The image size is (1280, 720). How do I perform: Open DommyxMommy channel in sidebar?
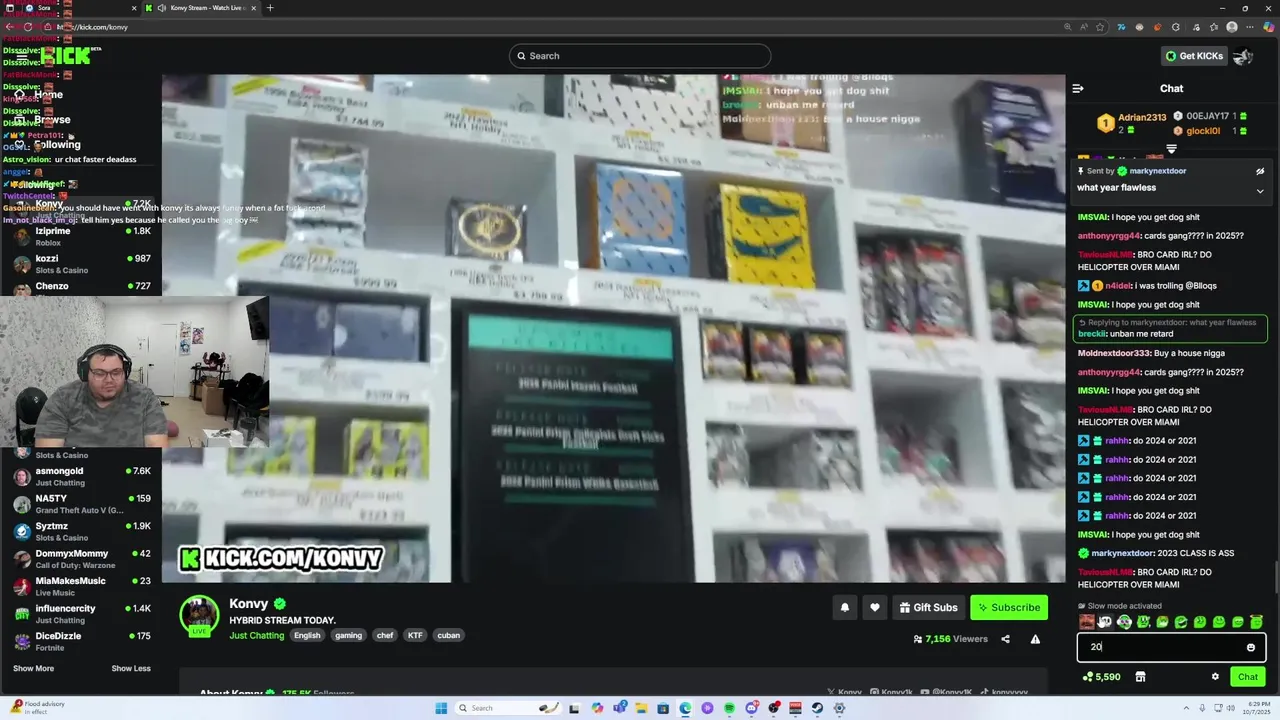(x=80, y=559)
